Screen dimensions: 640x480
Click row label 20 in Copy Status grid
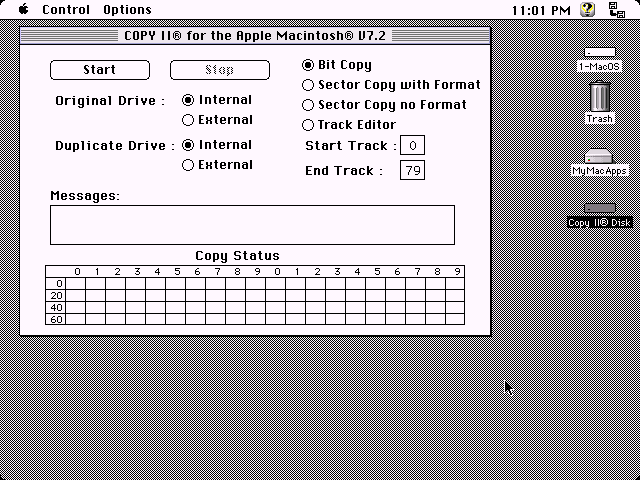56,296
